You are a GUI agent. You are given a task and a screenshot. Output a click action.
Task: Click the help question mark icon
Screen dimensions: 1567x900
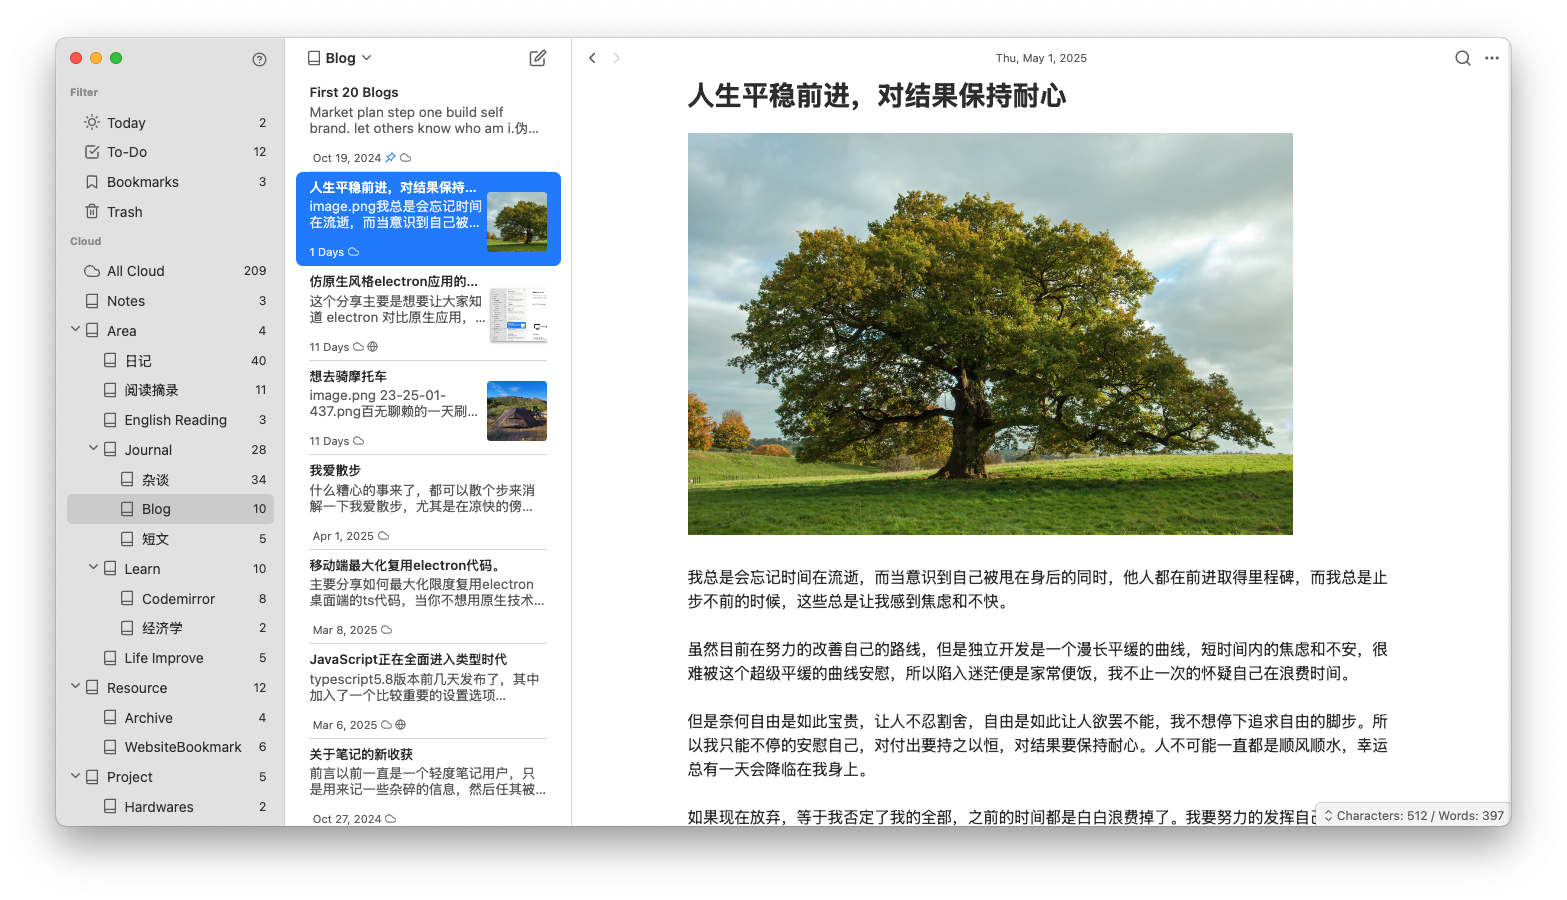click(259, 59)
